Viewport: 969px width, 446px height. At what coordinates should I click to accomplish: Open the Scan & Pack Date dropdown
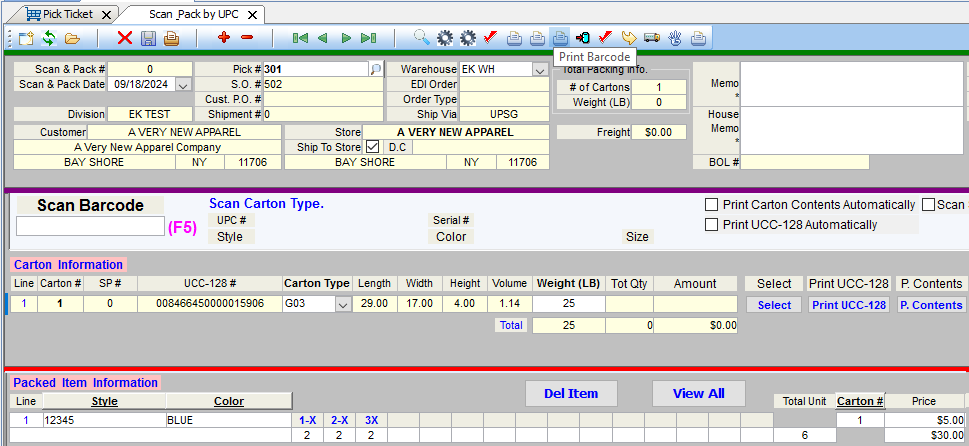pyautogui.click(x=182, y=85)
